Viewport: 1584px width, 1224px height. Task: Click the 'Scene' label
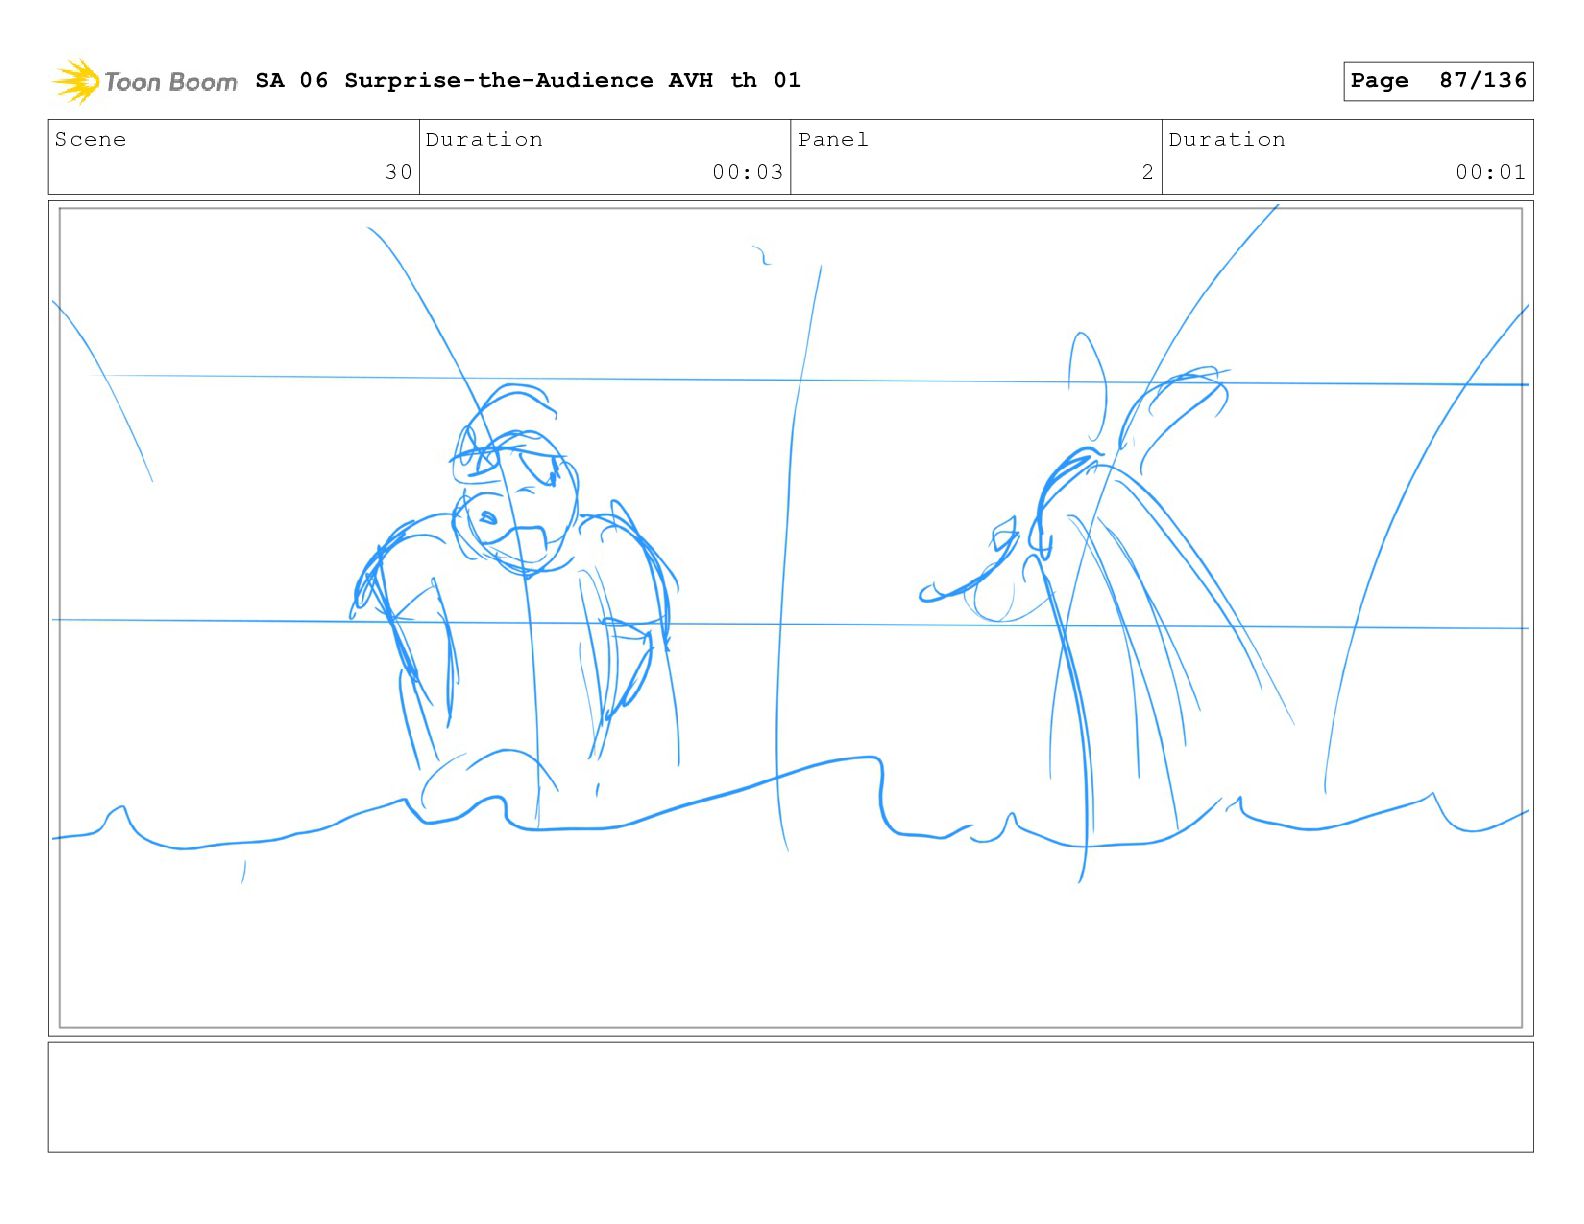coord(90,139)
